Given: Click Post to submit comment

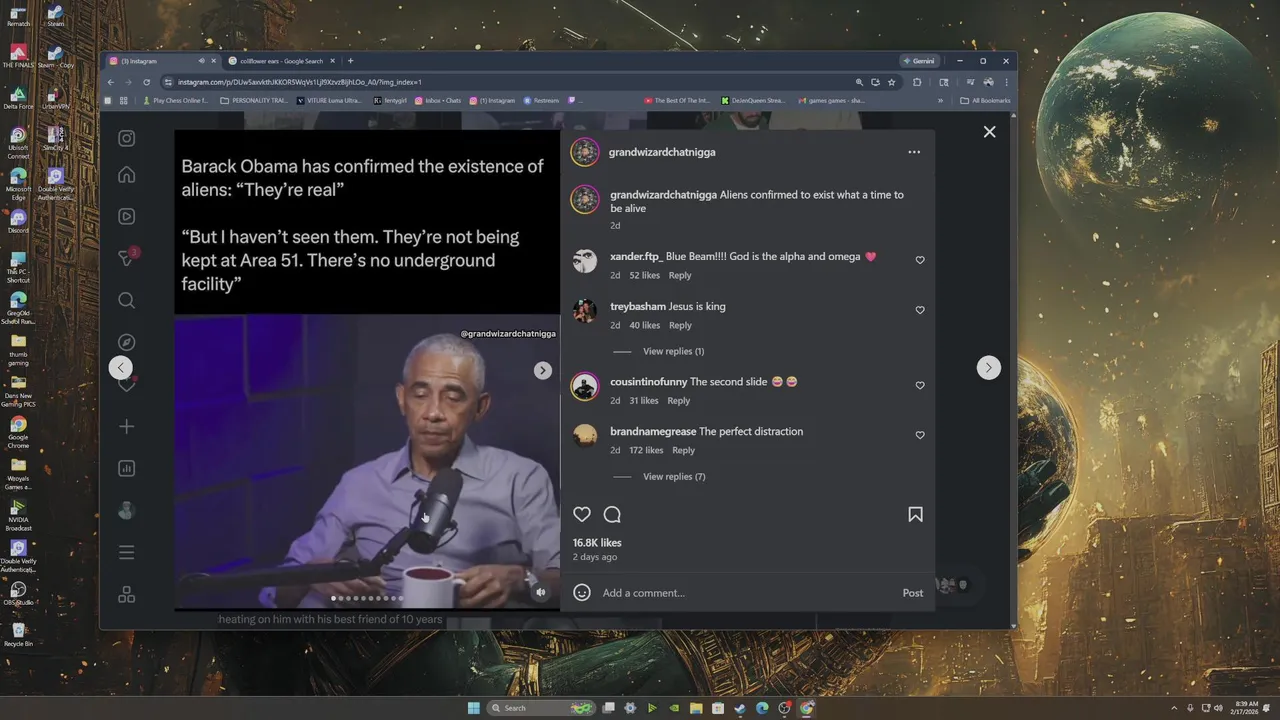Looking at the screenshot, I should (913, 593).
